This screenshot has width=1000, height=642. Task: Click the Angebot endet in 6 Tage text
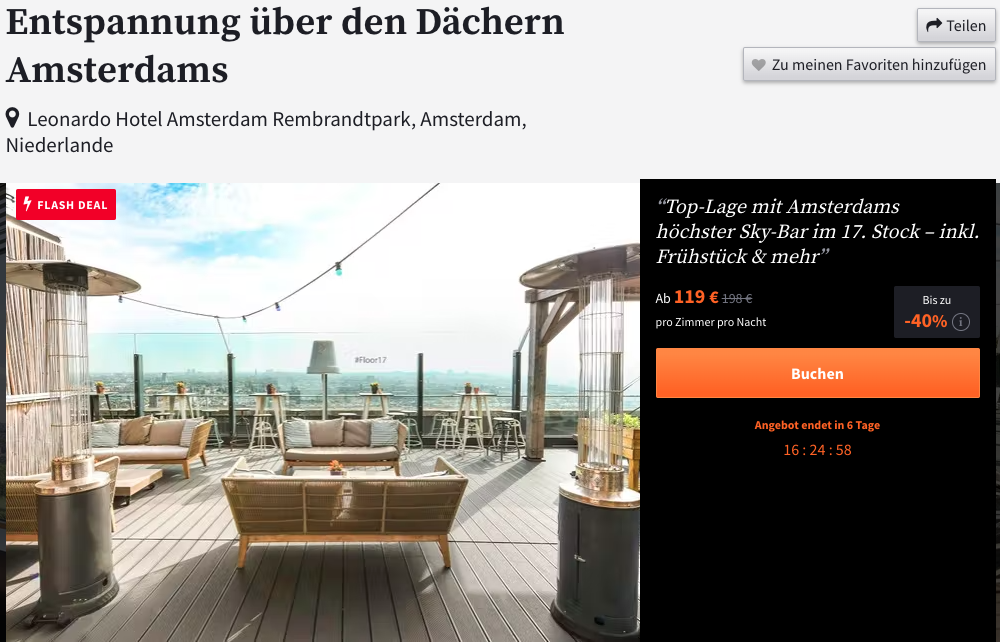click(818, 425)
